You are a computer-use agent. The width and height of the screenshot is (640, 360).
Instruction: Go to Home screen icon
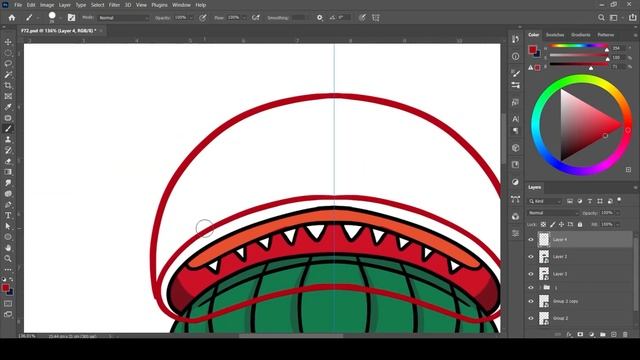(12, 18)
